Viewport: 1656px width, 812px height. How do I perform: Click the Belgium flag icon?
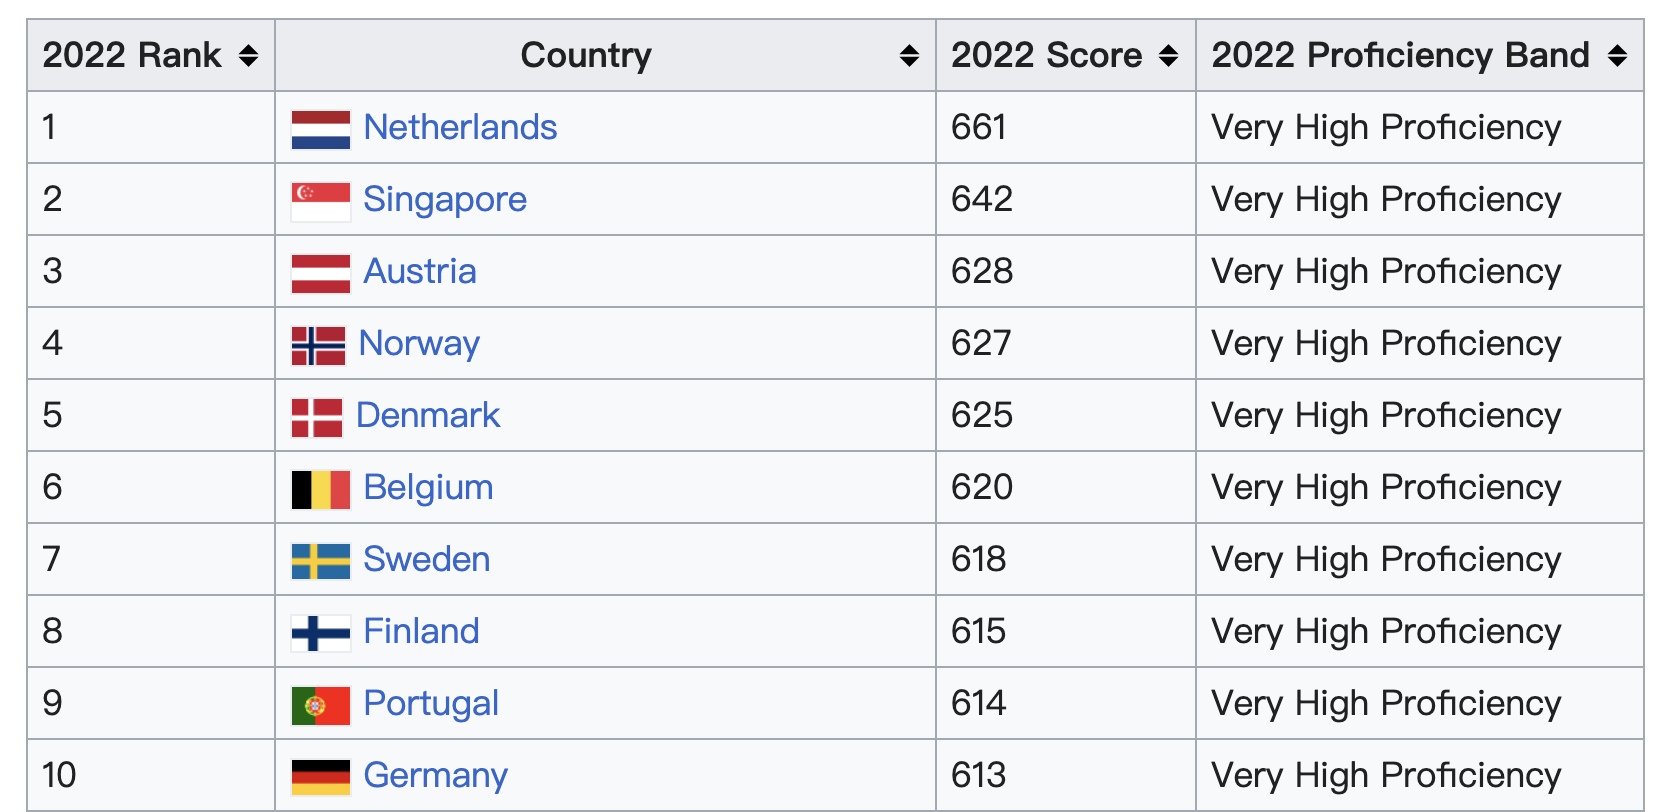tap(320, 489)
